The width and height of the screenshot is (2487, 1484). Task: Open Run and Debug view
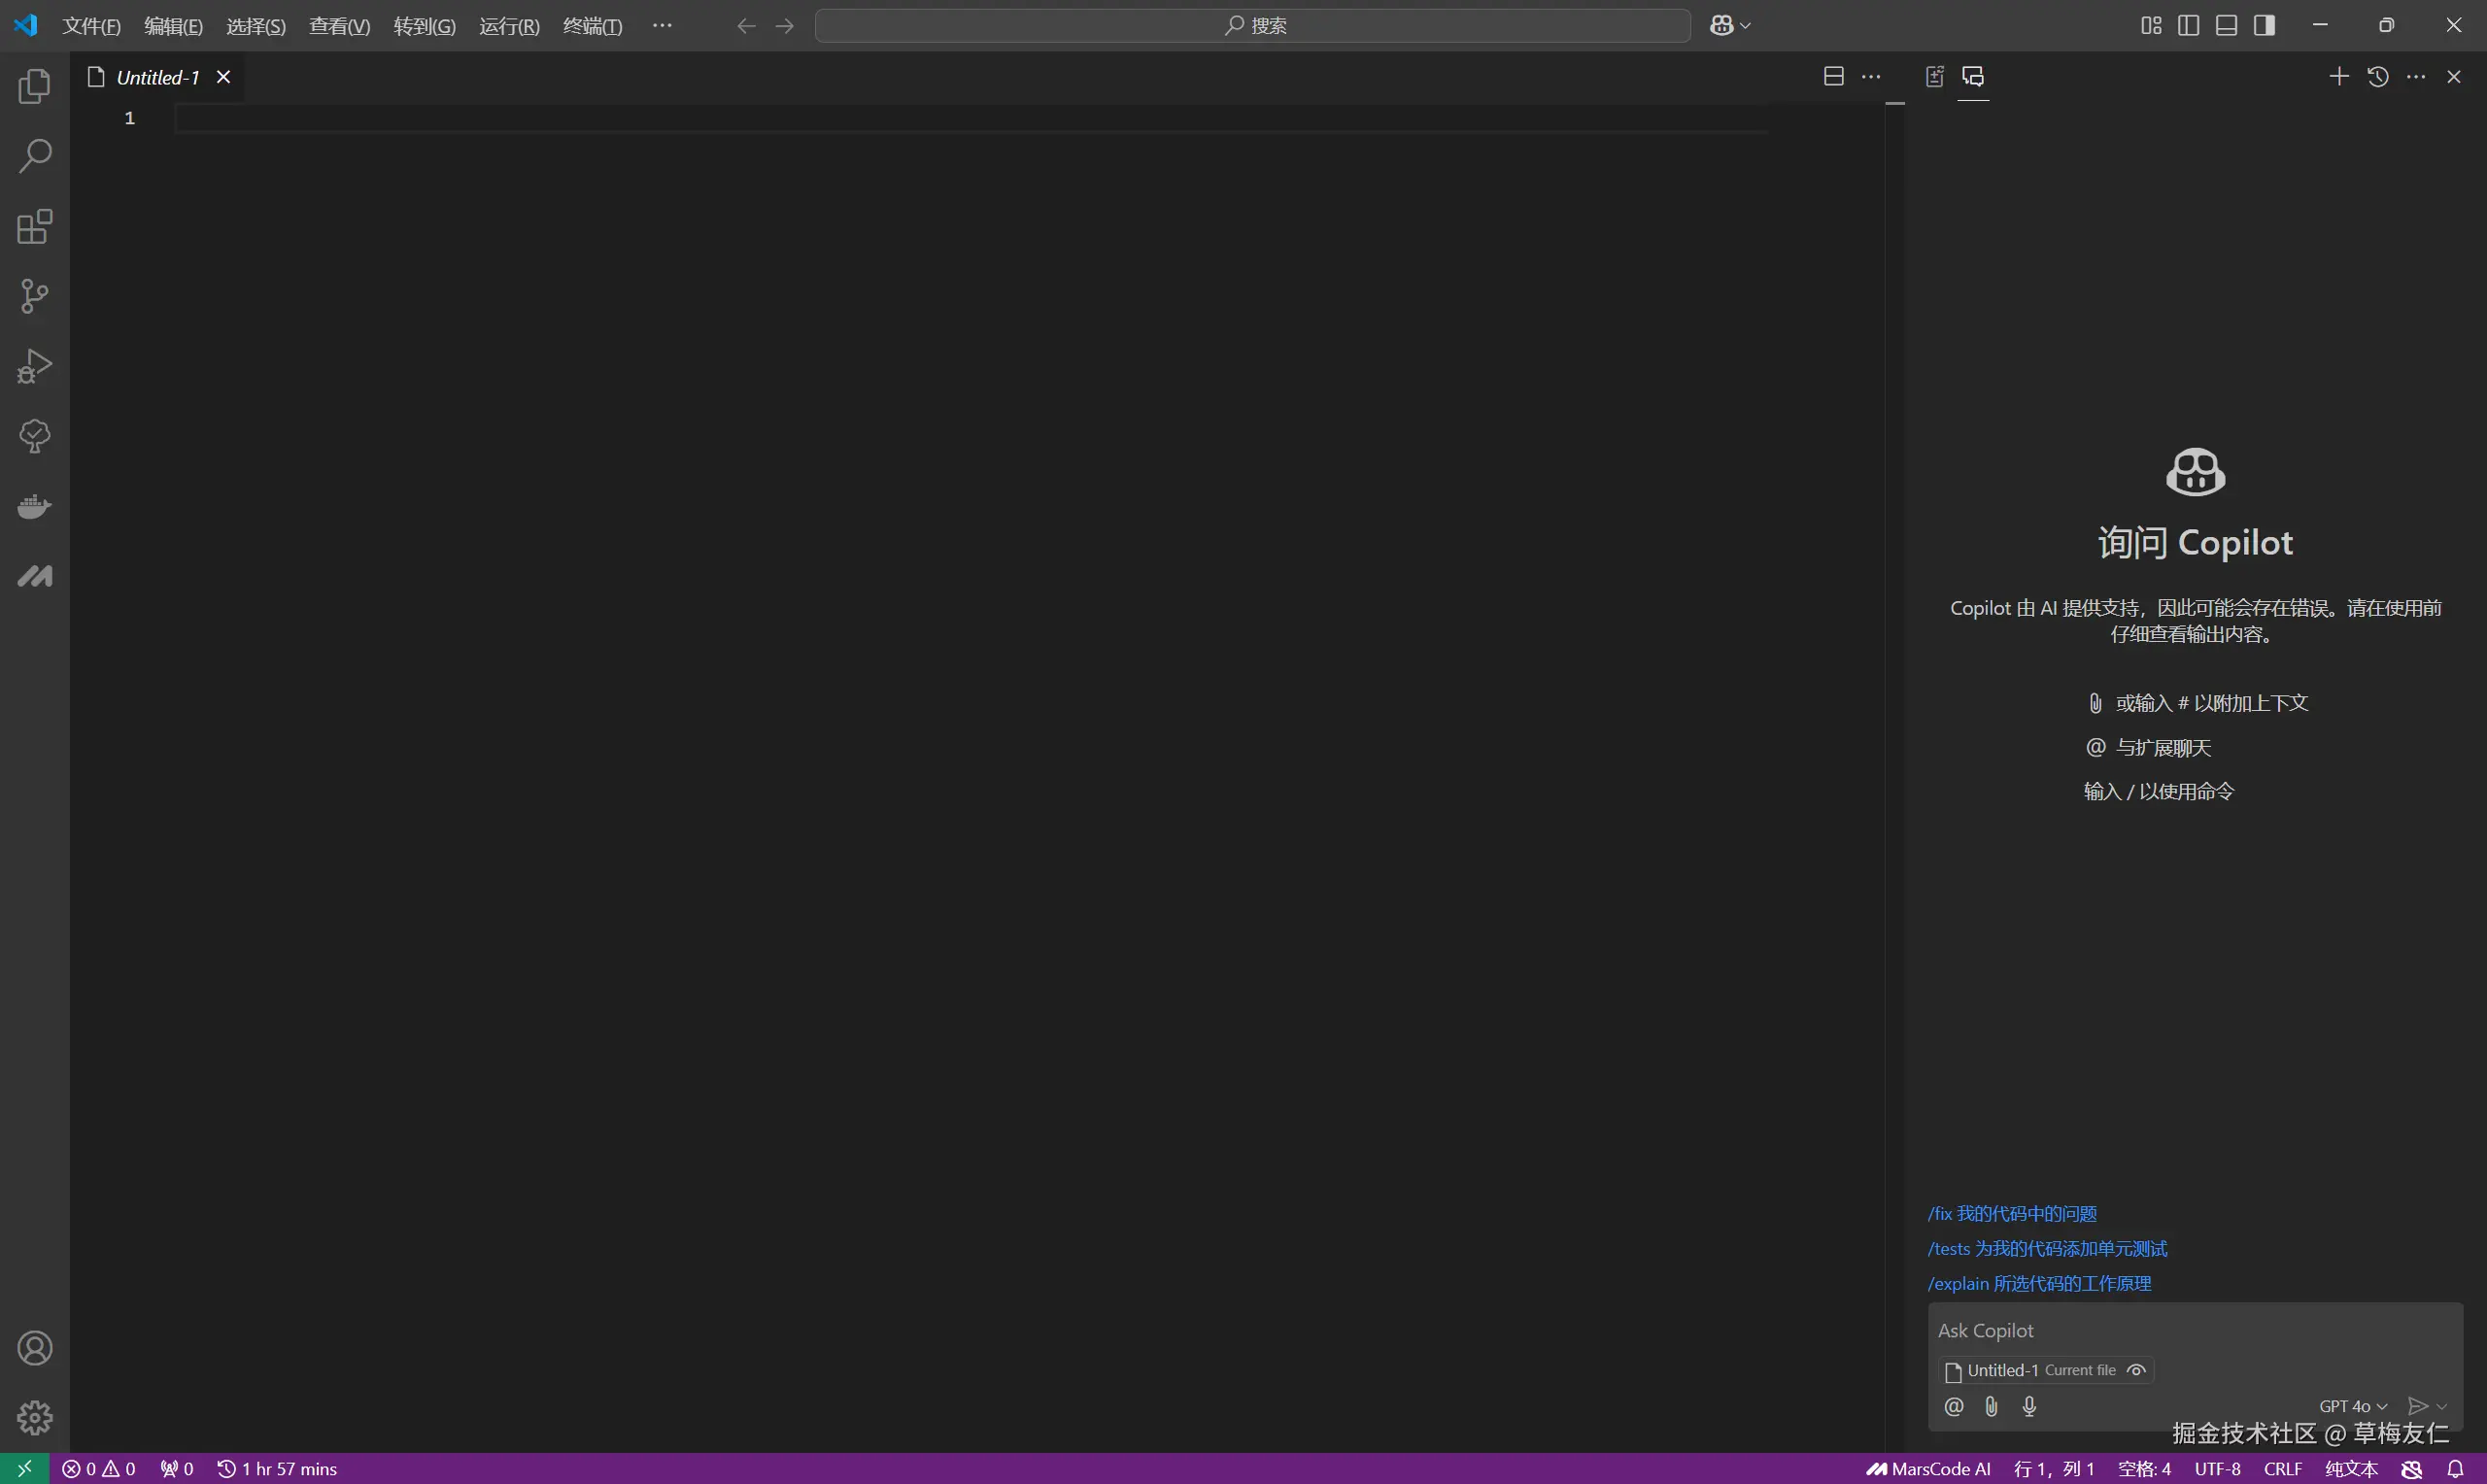click(35, 366)
